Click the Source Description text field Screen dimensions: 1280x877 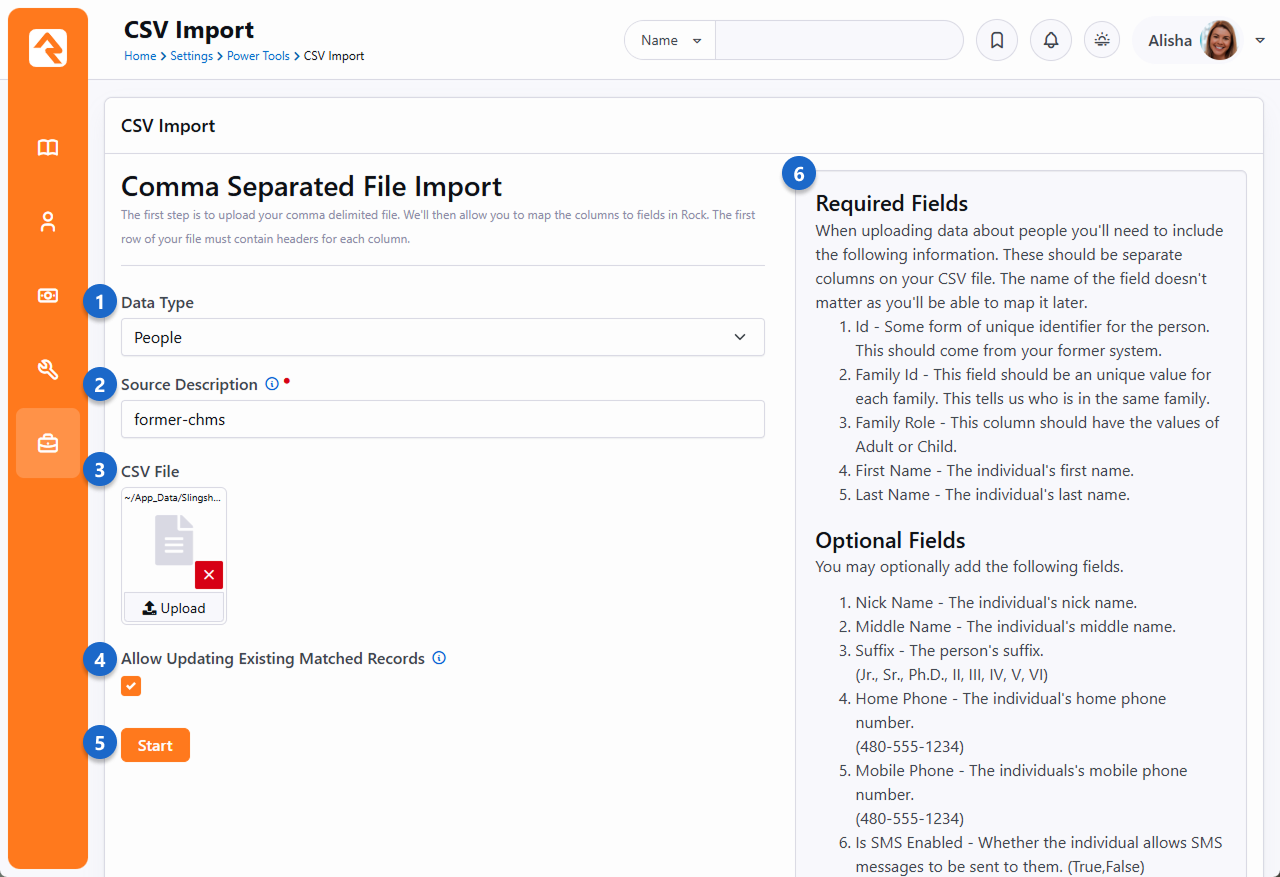click(x=442, y=420)
